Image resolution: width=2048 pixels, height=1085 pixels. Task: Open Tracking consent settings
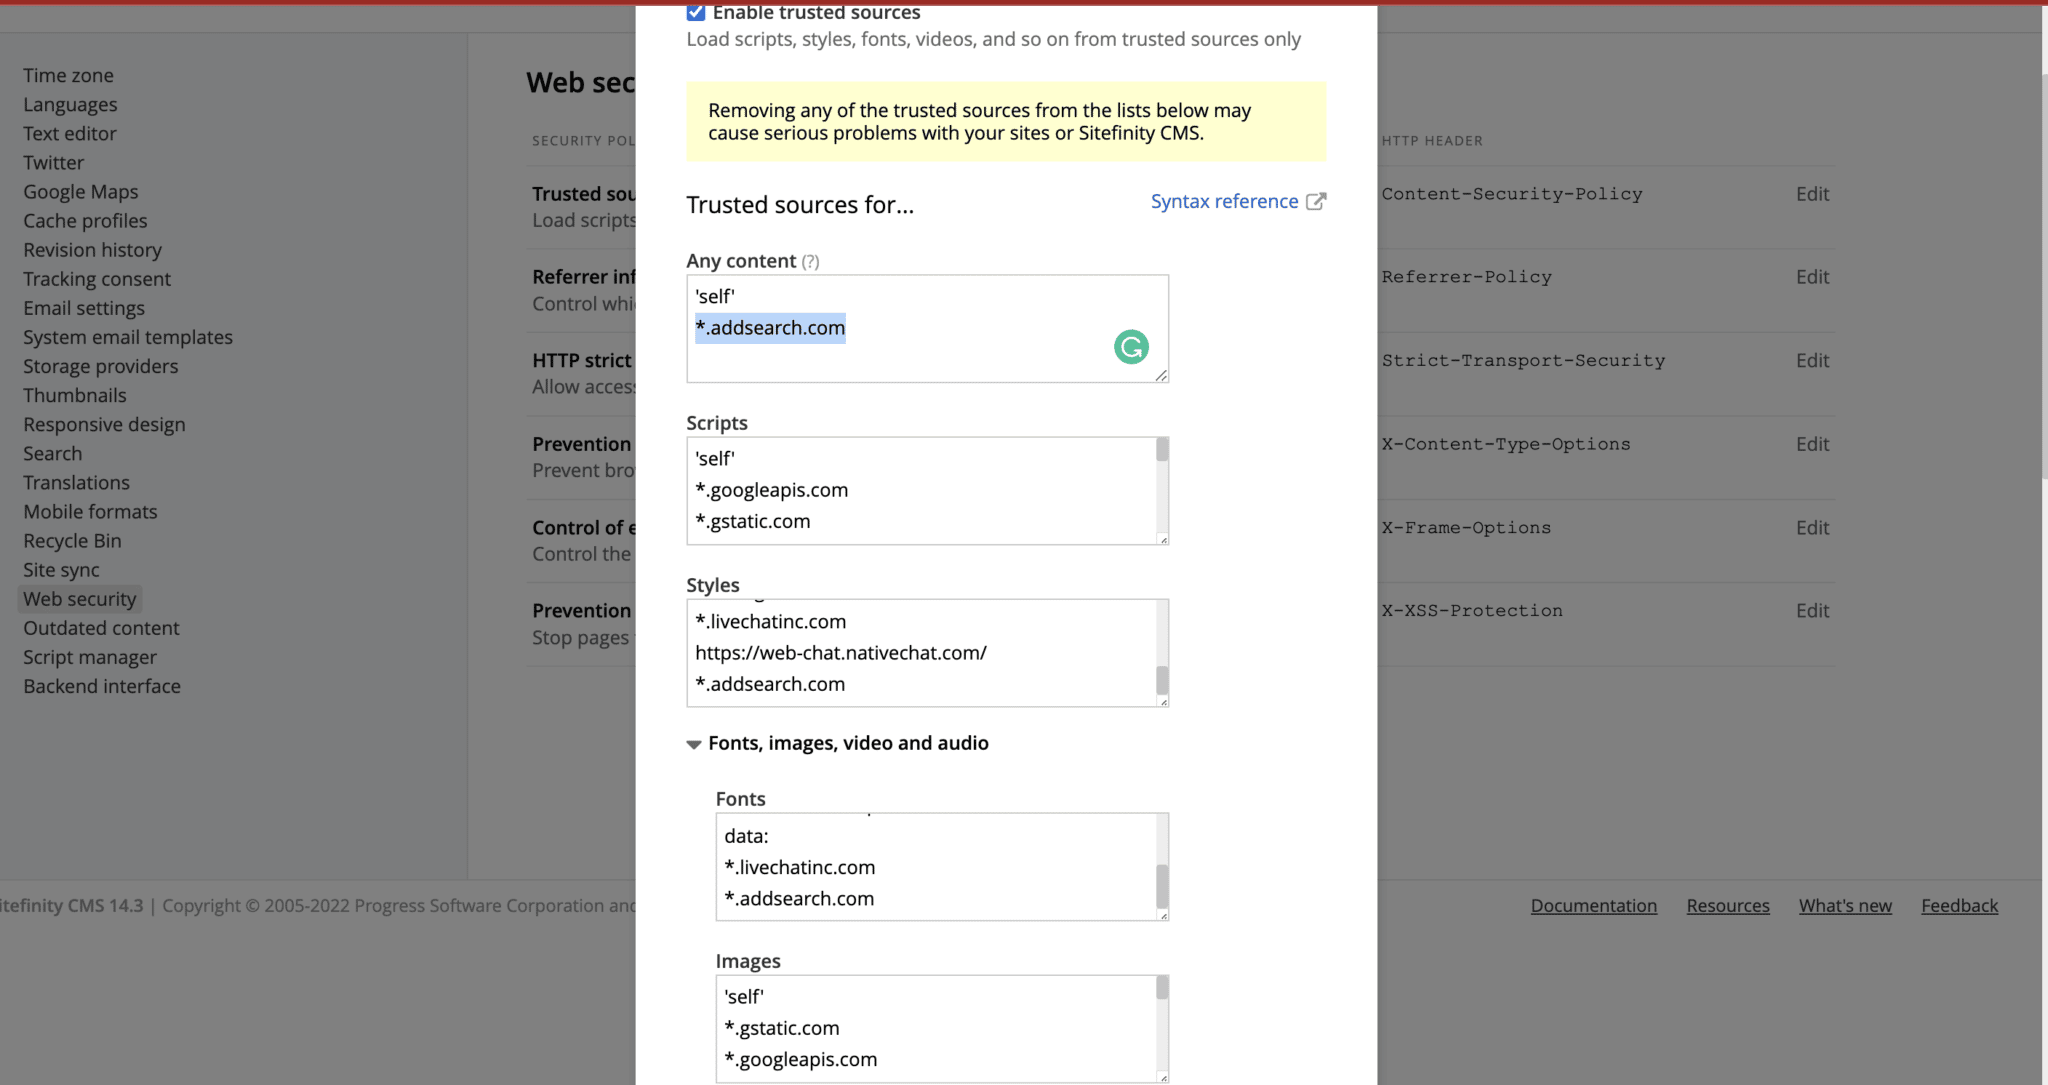coord(97,279)
